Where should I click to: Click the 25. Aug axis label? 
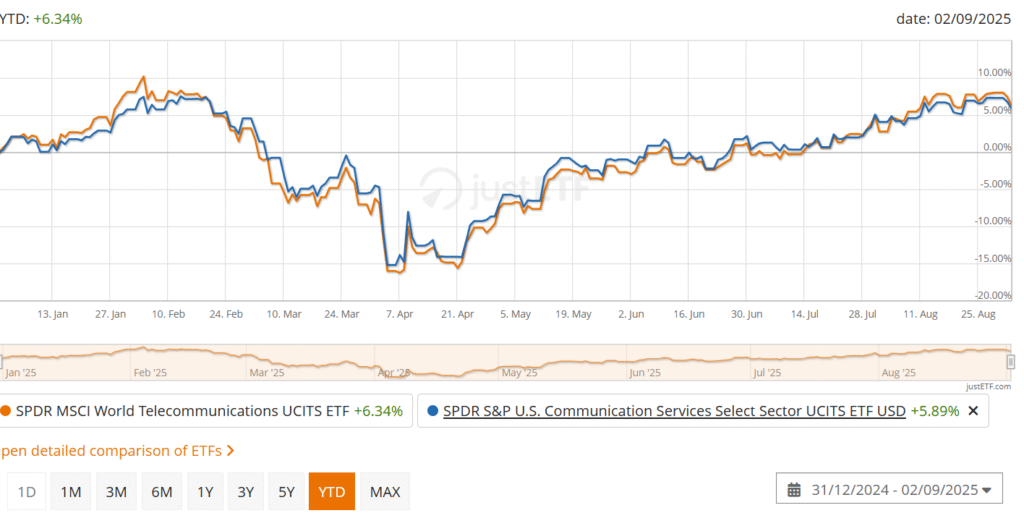tap(978, 314)
